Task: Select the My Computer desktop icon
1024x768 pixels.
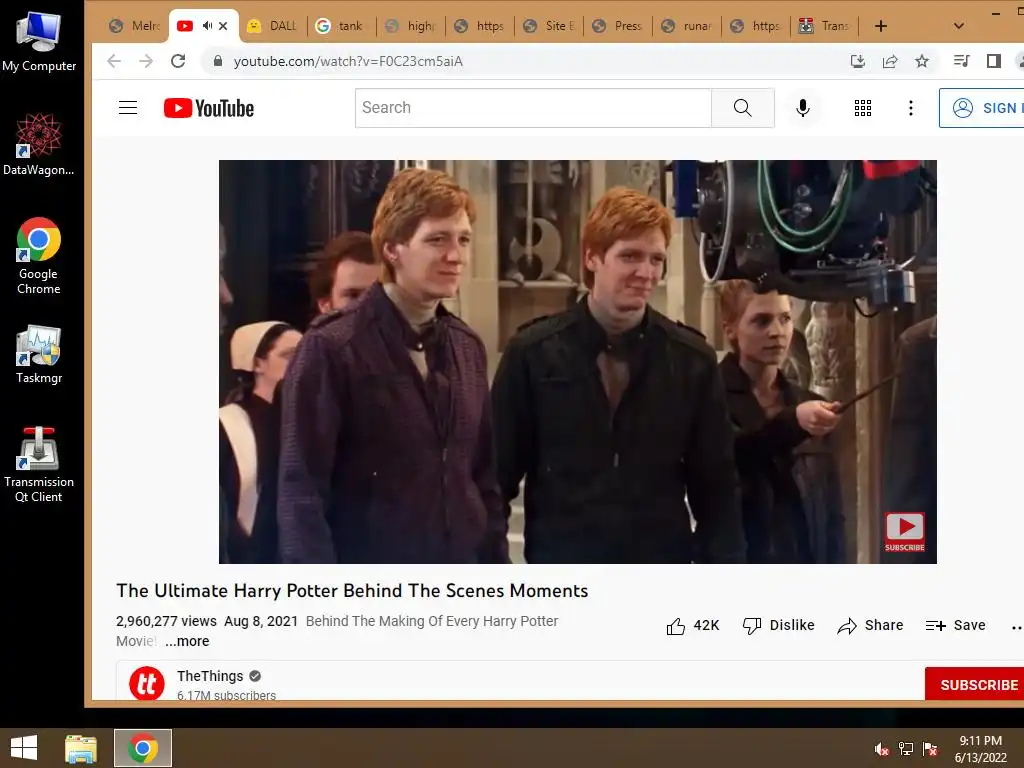Action: point(39,42)
